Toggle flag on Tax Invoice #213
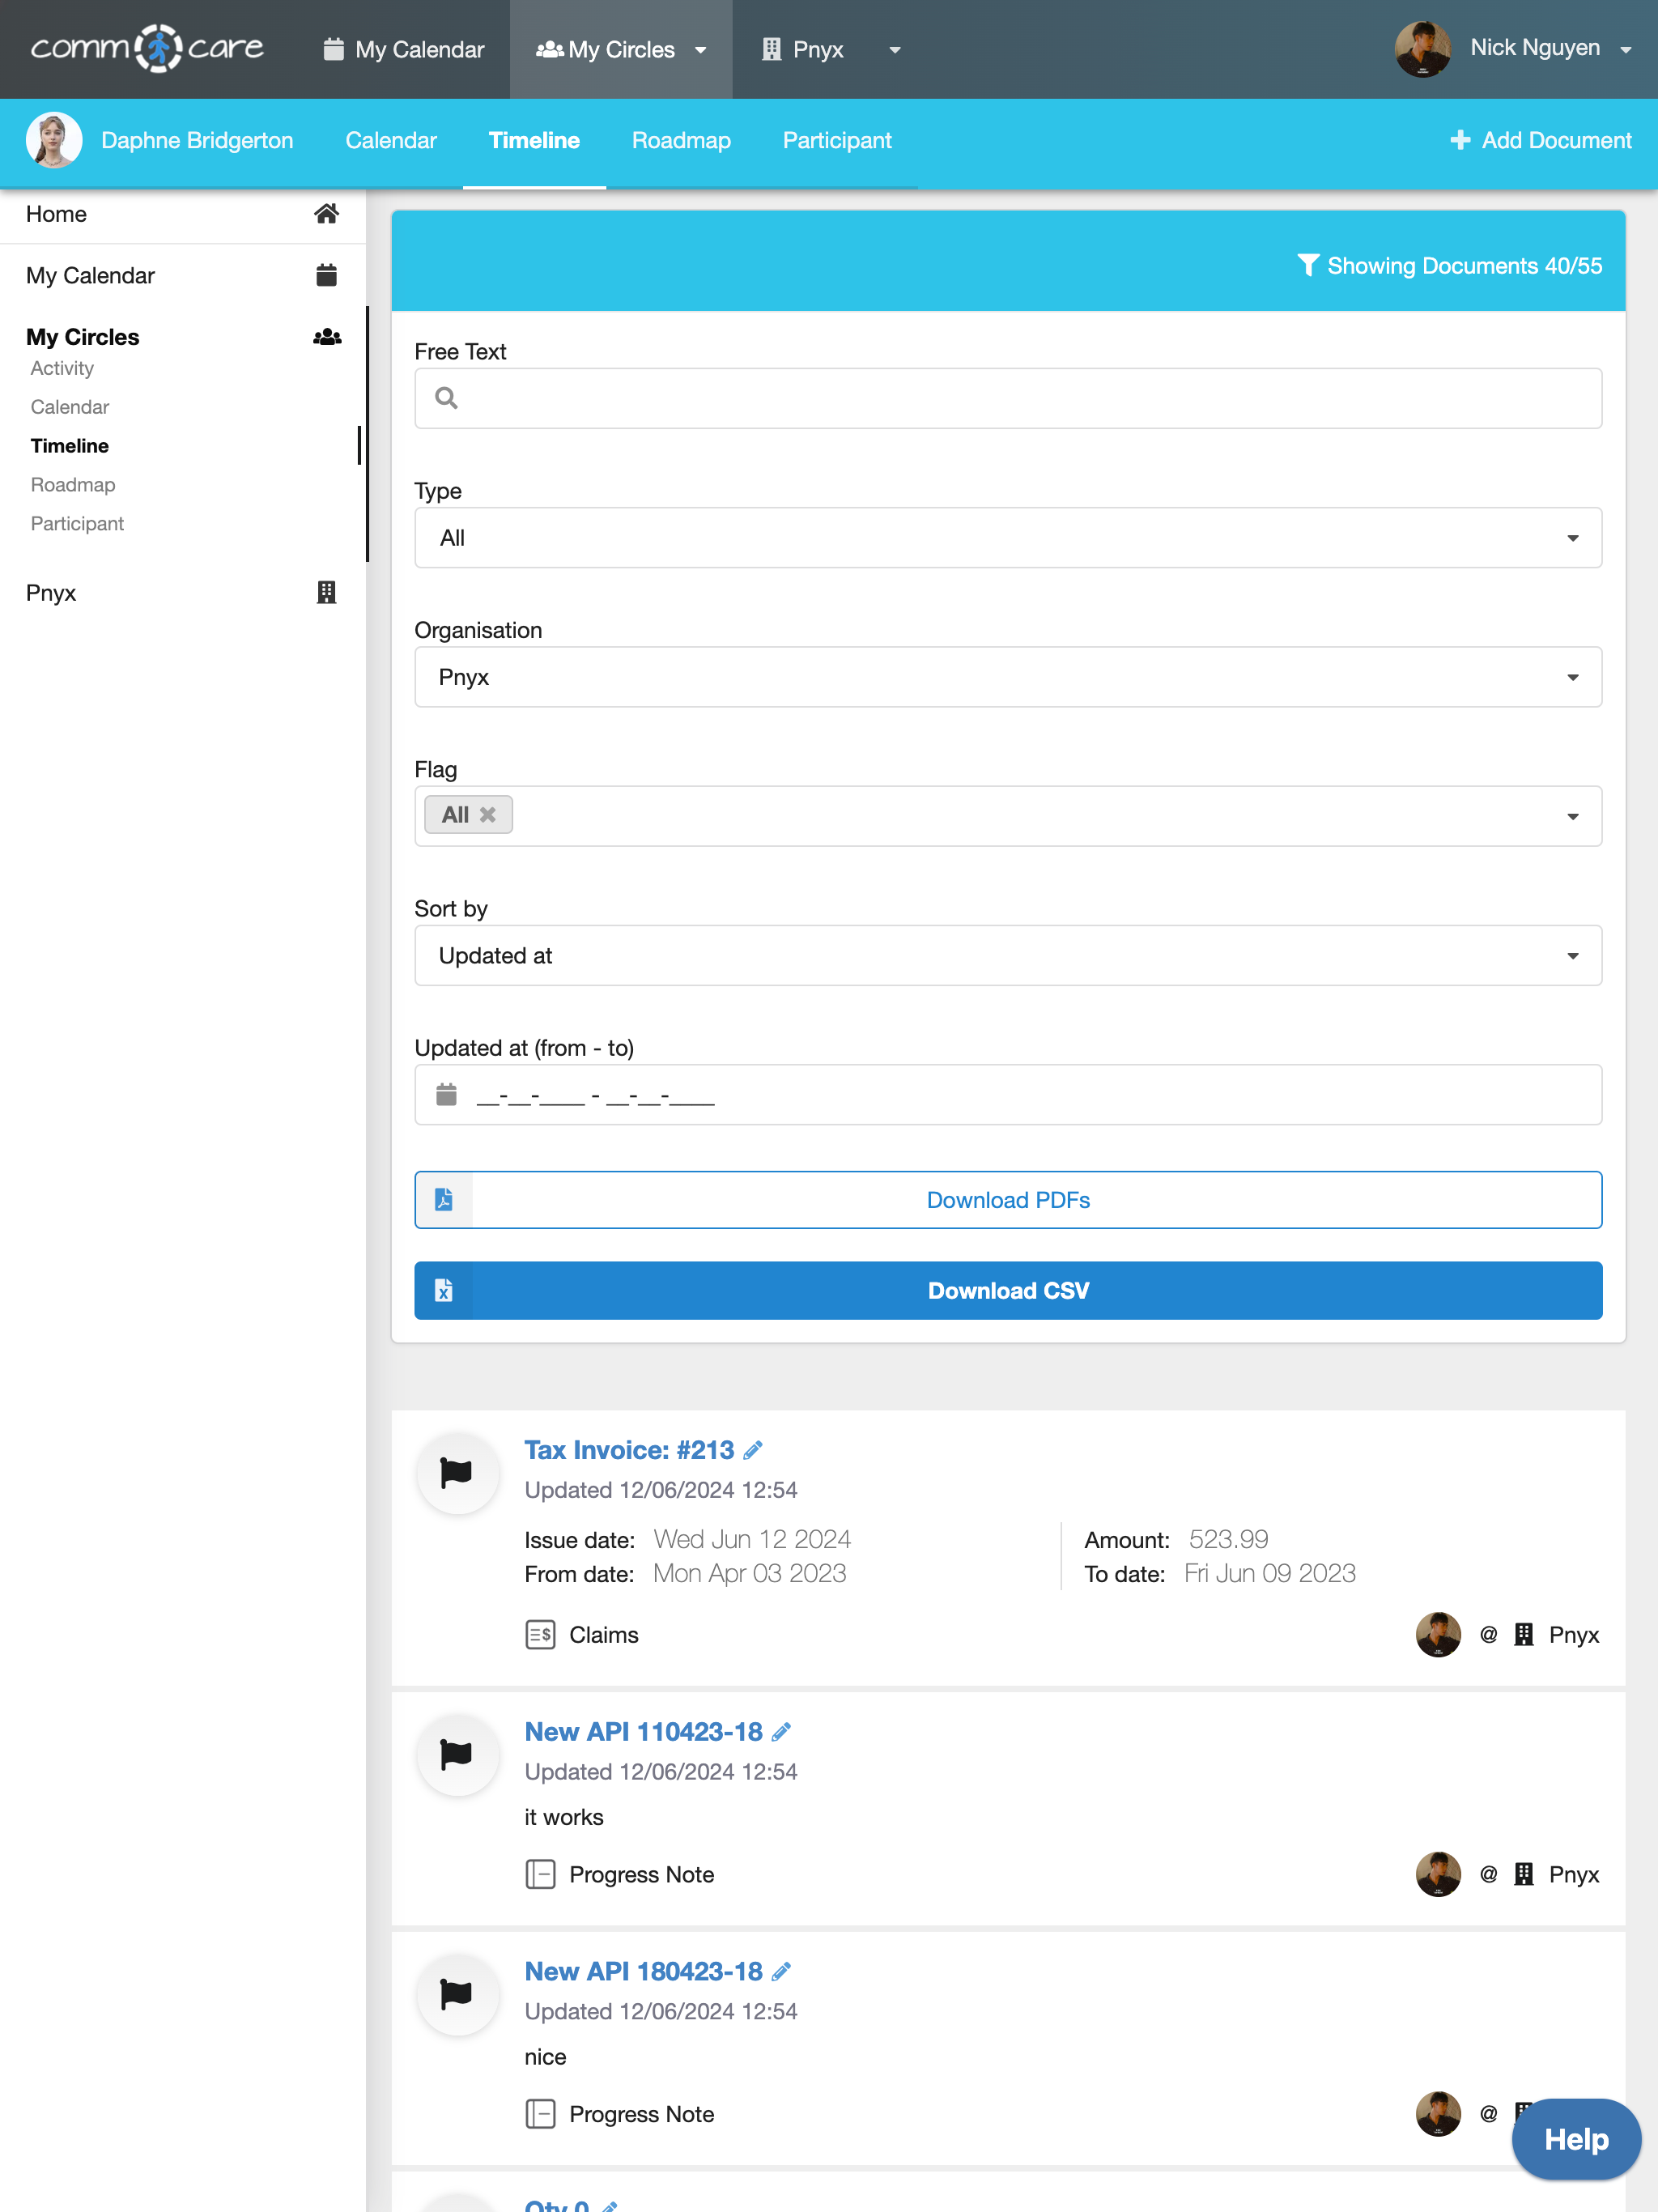This screenshot has width=1658, height=2212. 457,1473
